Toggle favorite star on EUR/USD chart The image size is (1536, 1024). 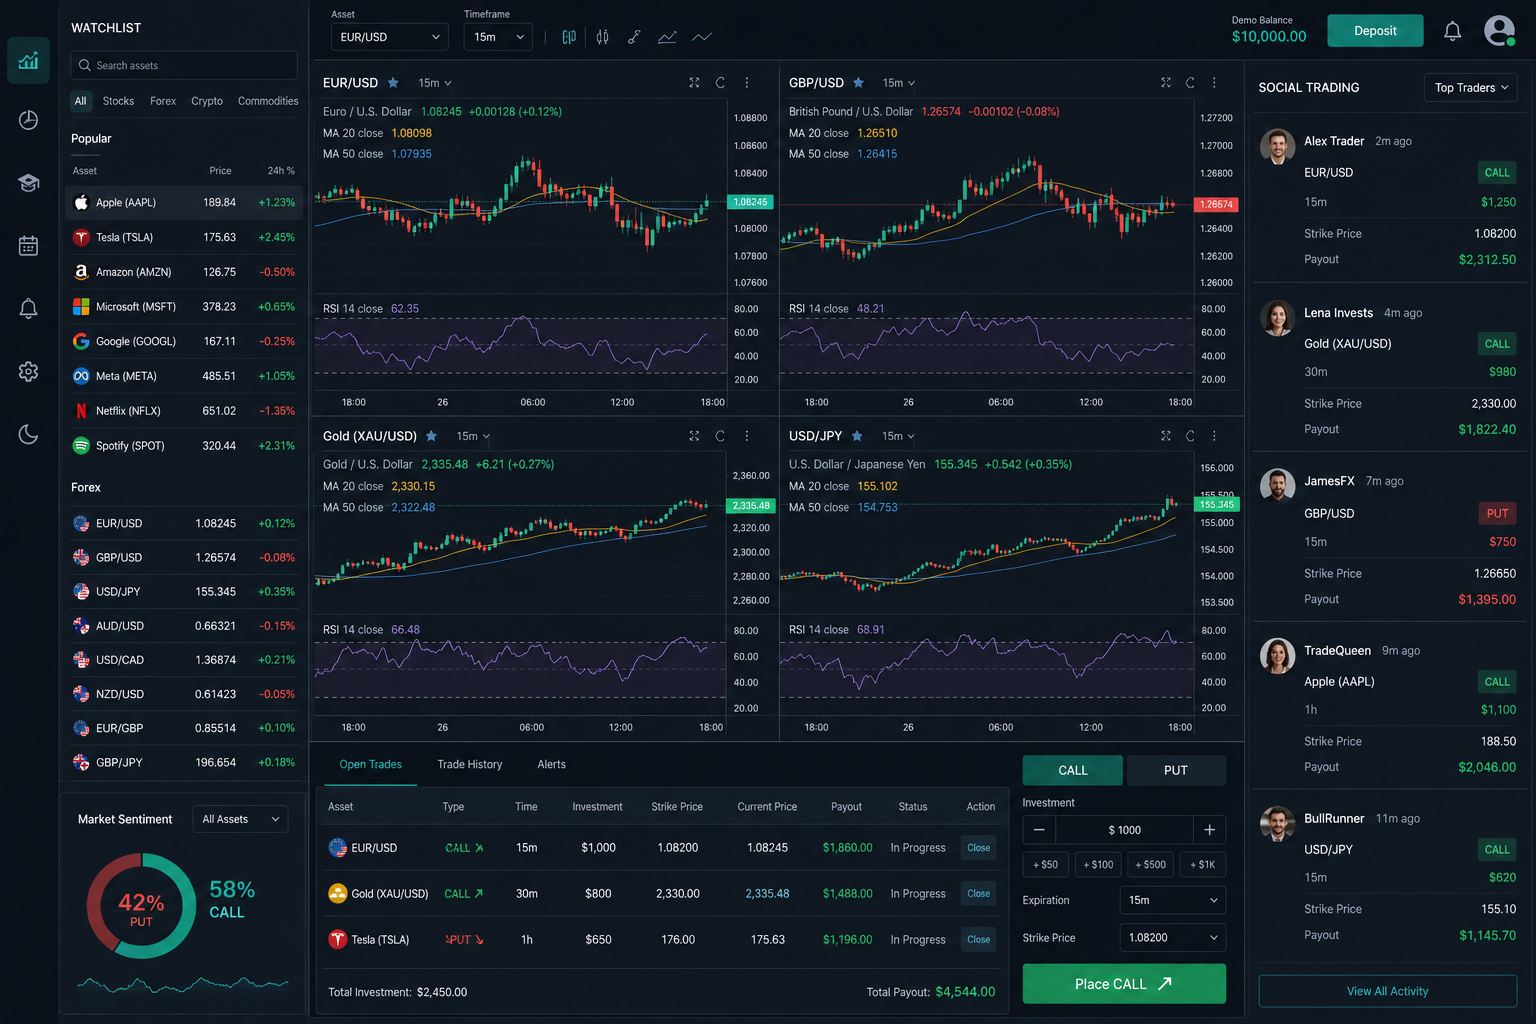click(393, 83)
